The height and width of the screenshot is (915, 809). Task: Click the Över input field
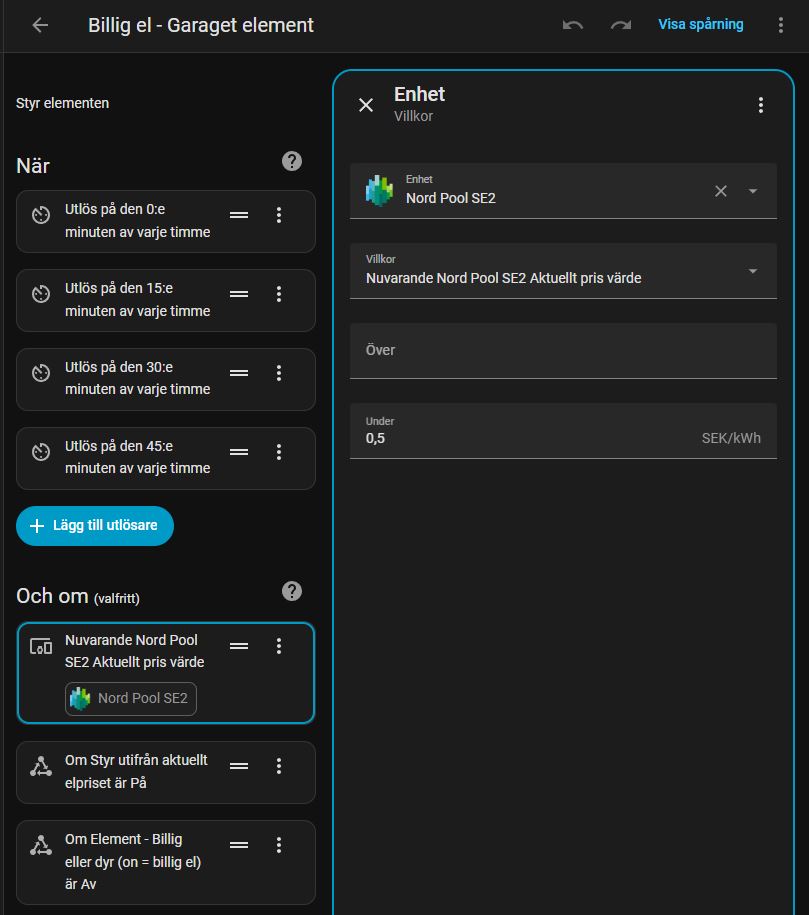(x=563, y=351)
